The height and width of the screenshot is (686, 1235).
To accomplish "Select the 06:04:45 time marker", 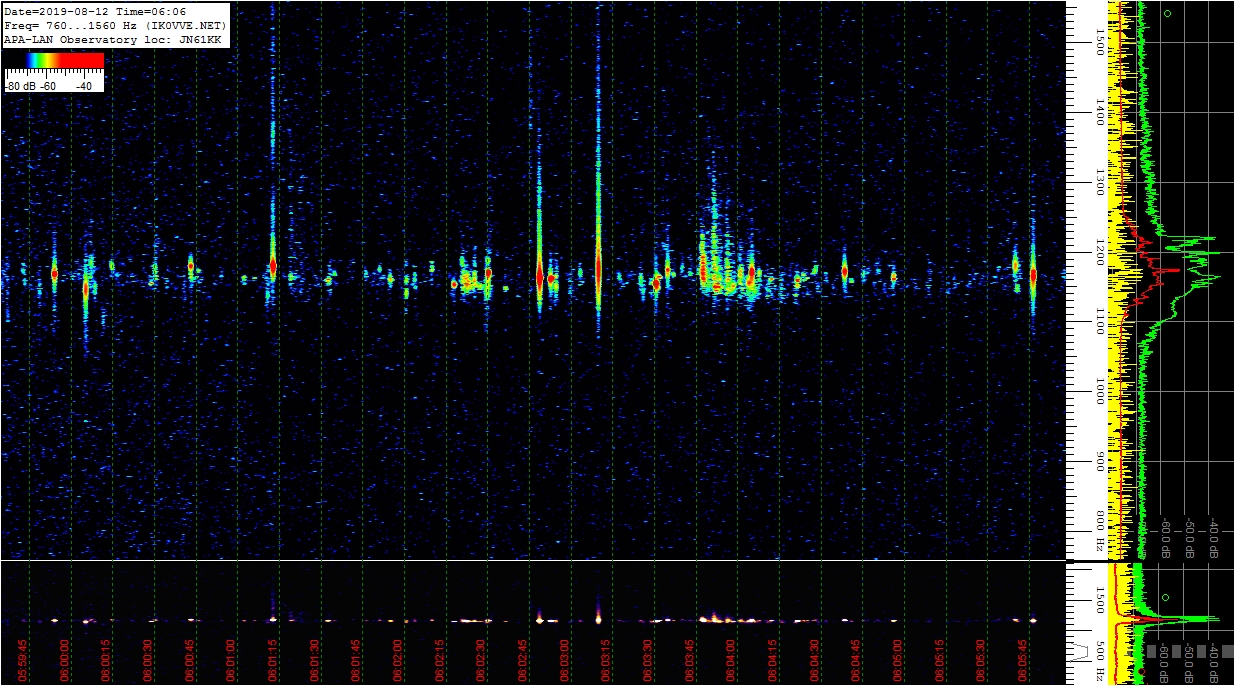I will pos(856,658).
